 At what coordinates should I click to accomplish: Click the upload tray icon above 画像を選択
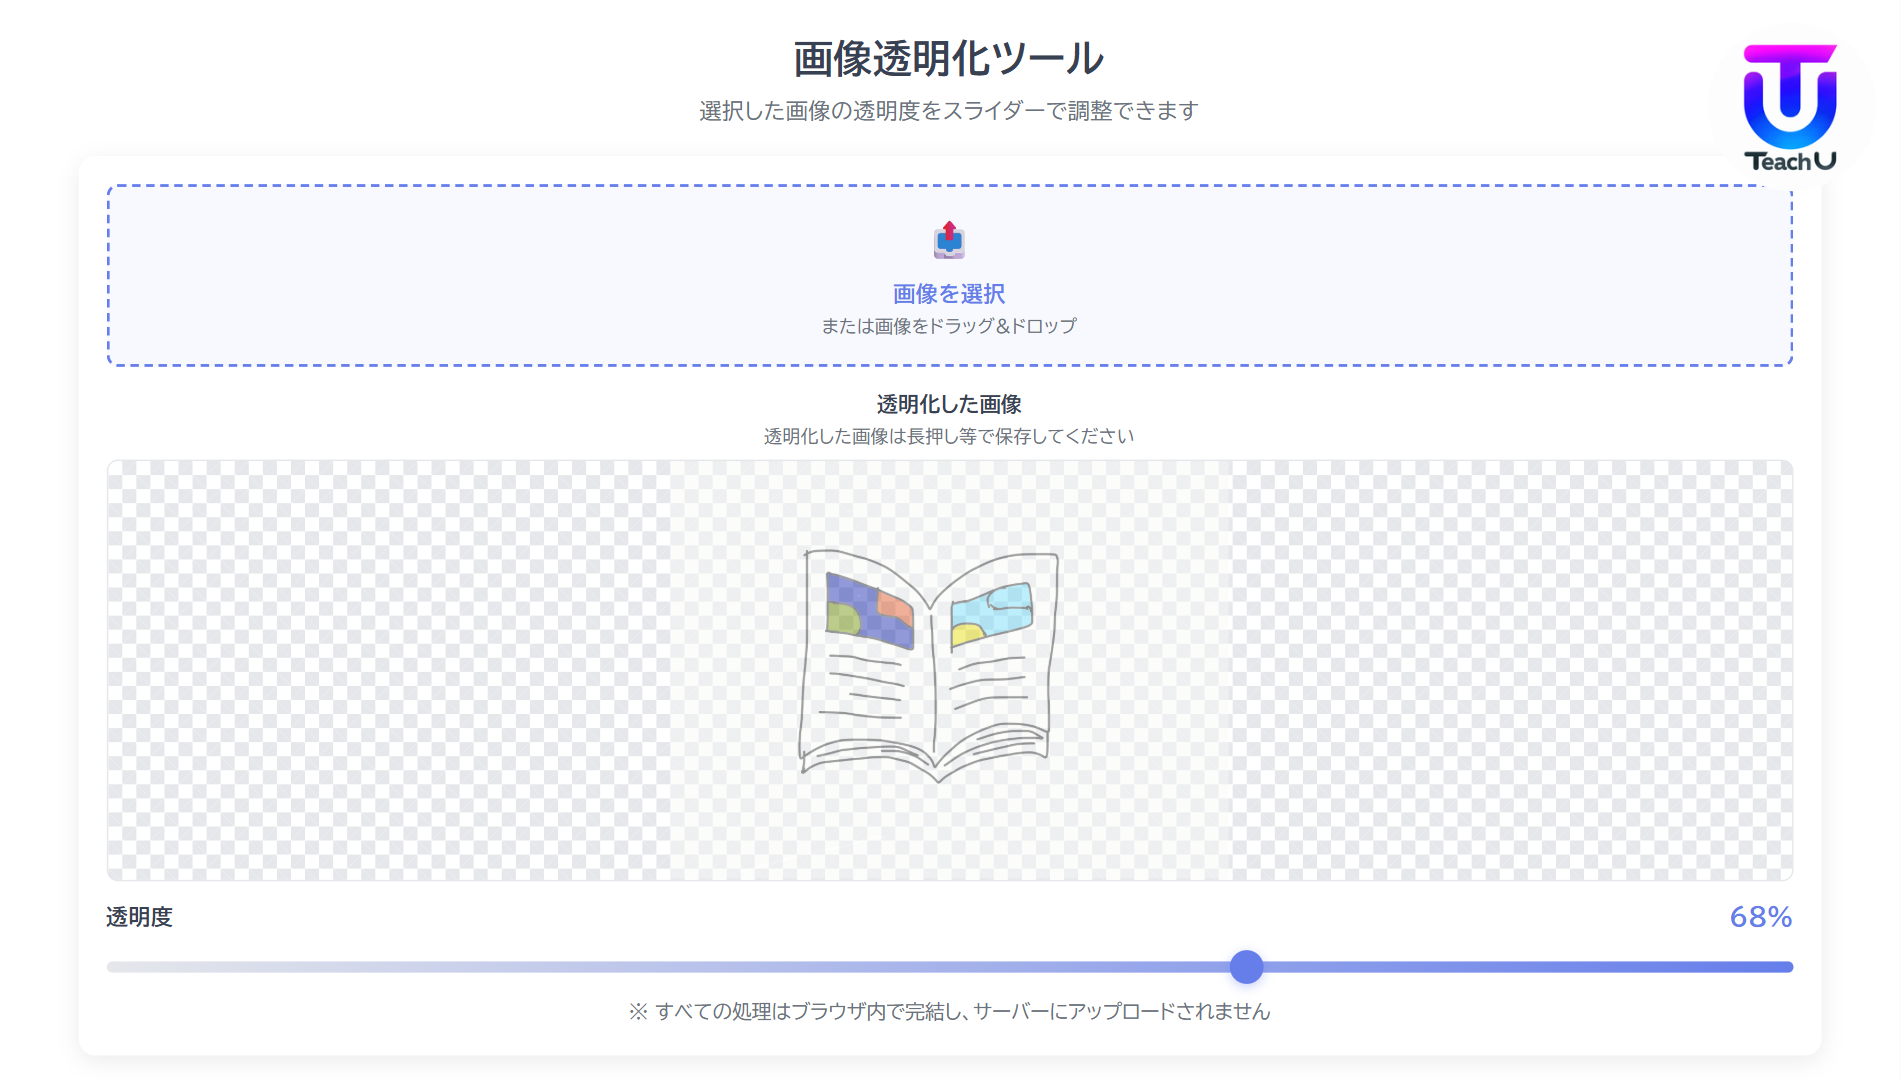pos(947,242)
